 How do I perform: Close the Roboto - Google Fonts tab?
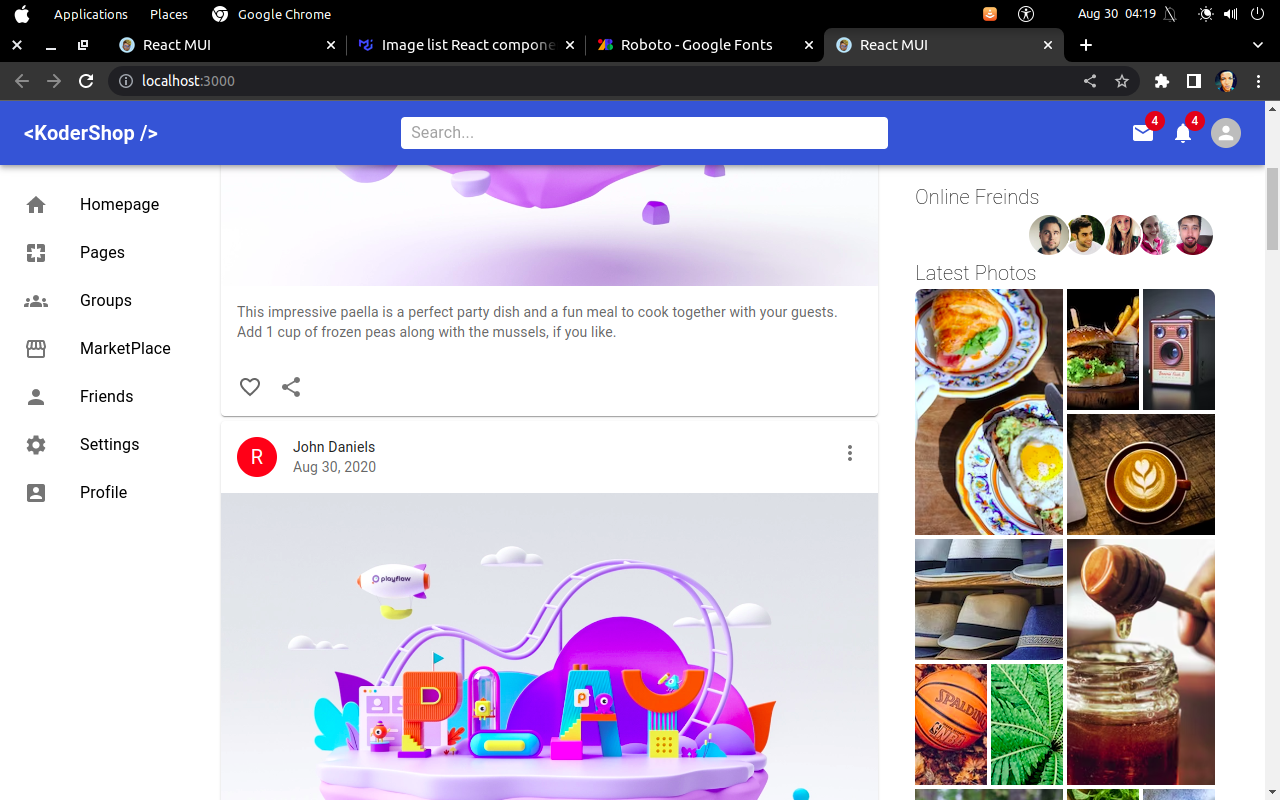pyautogui.click(x=809, y=45)
